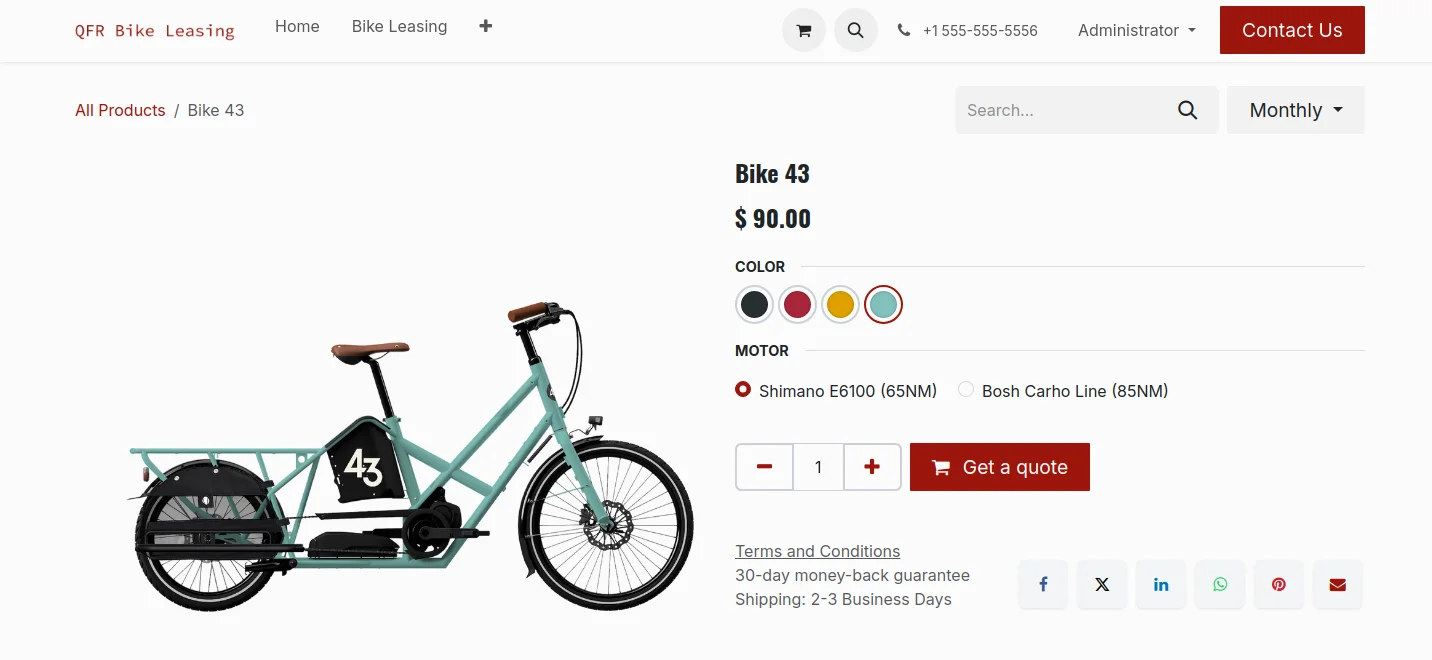The height and width of the screenshot is (660, 1432).
Task: Choose the black color swatch
Action: (x=754, y=304)
